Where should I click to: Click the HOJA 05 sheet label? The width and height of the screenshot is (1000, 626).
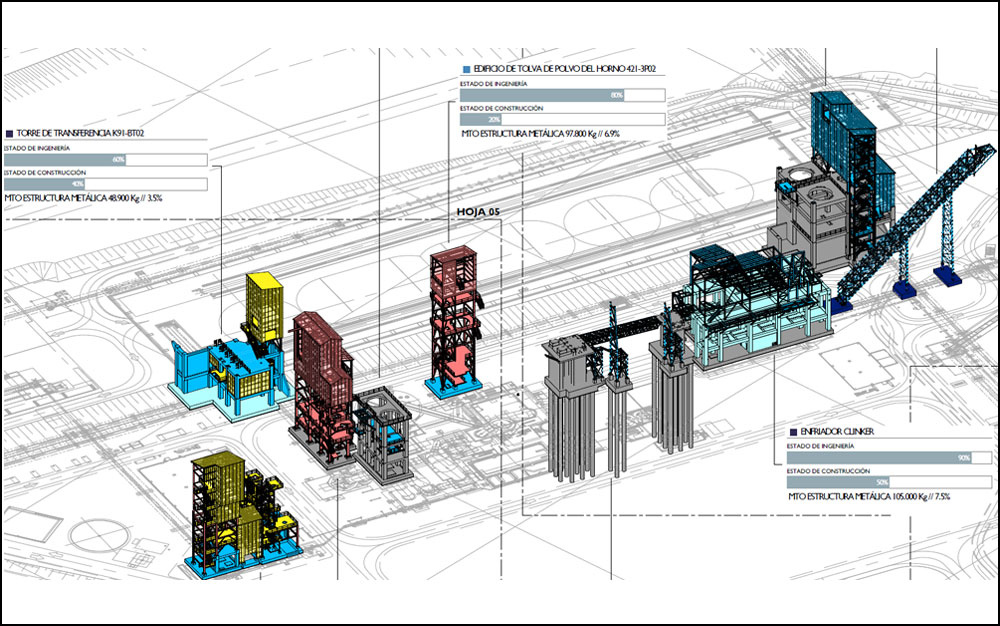[477, 212]
